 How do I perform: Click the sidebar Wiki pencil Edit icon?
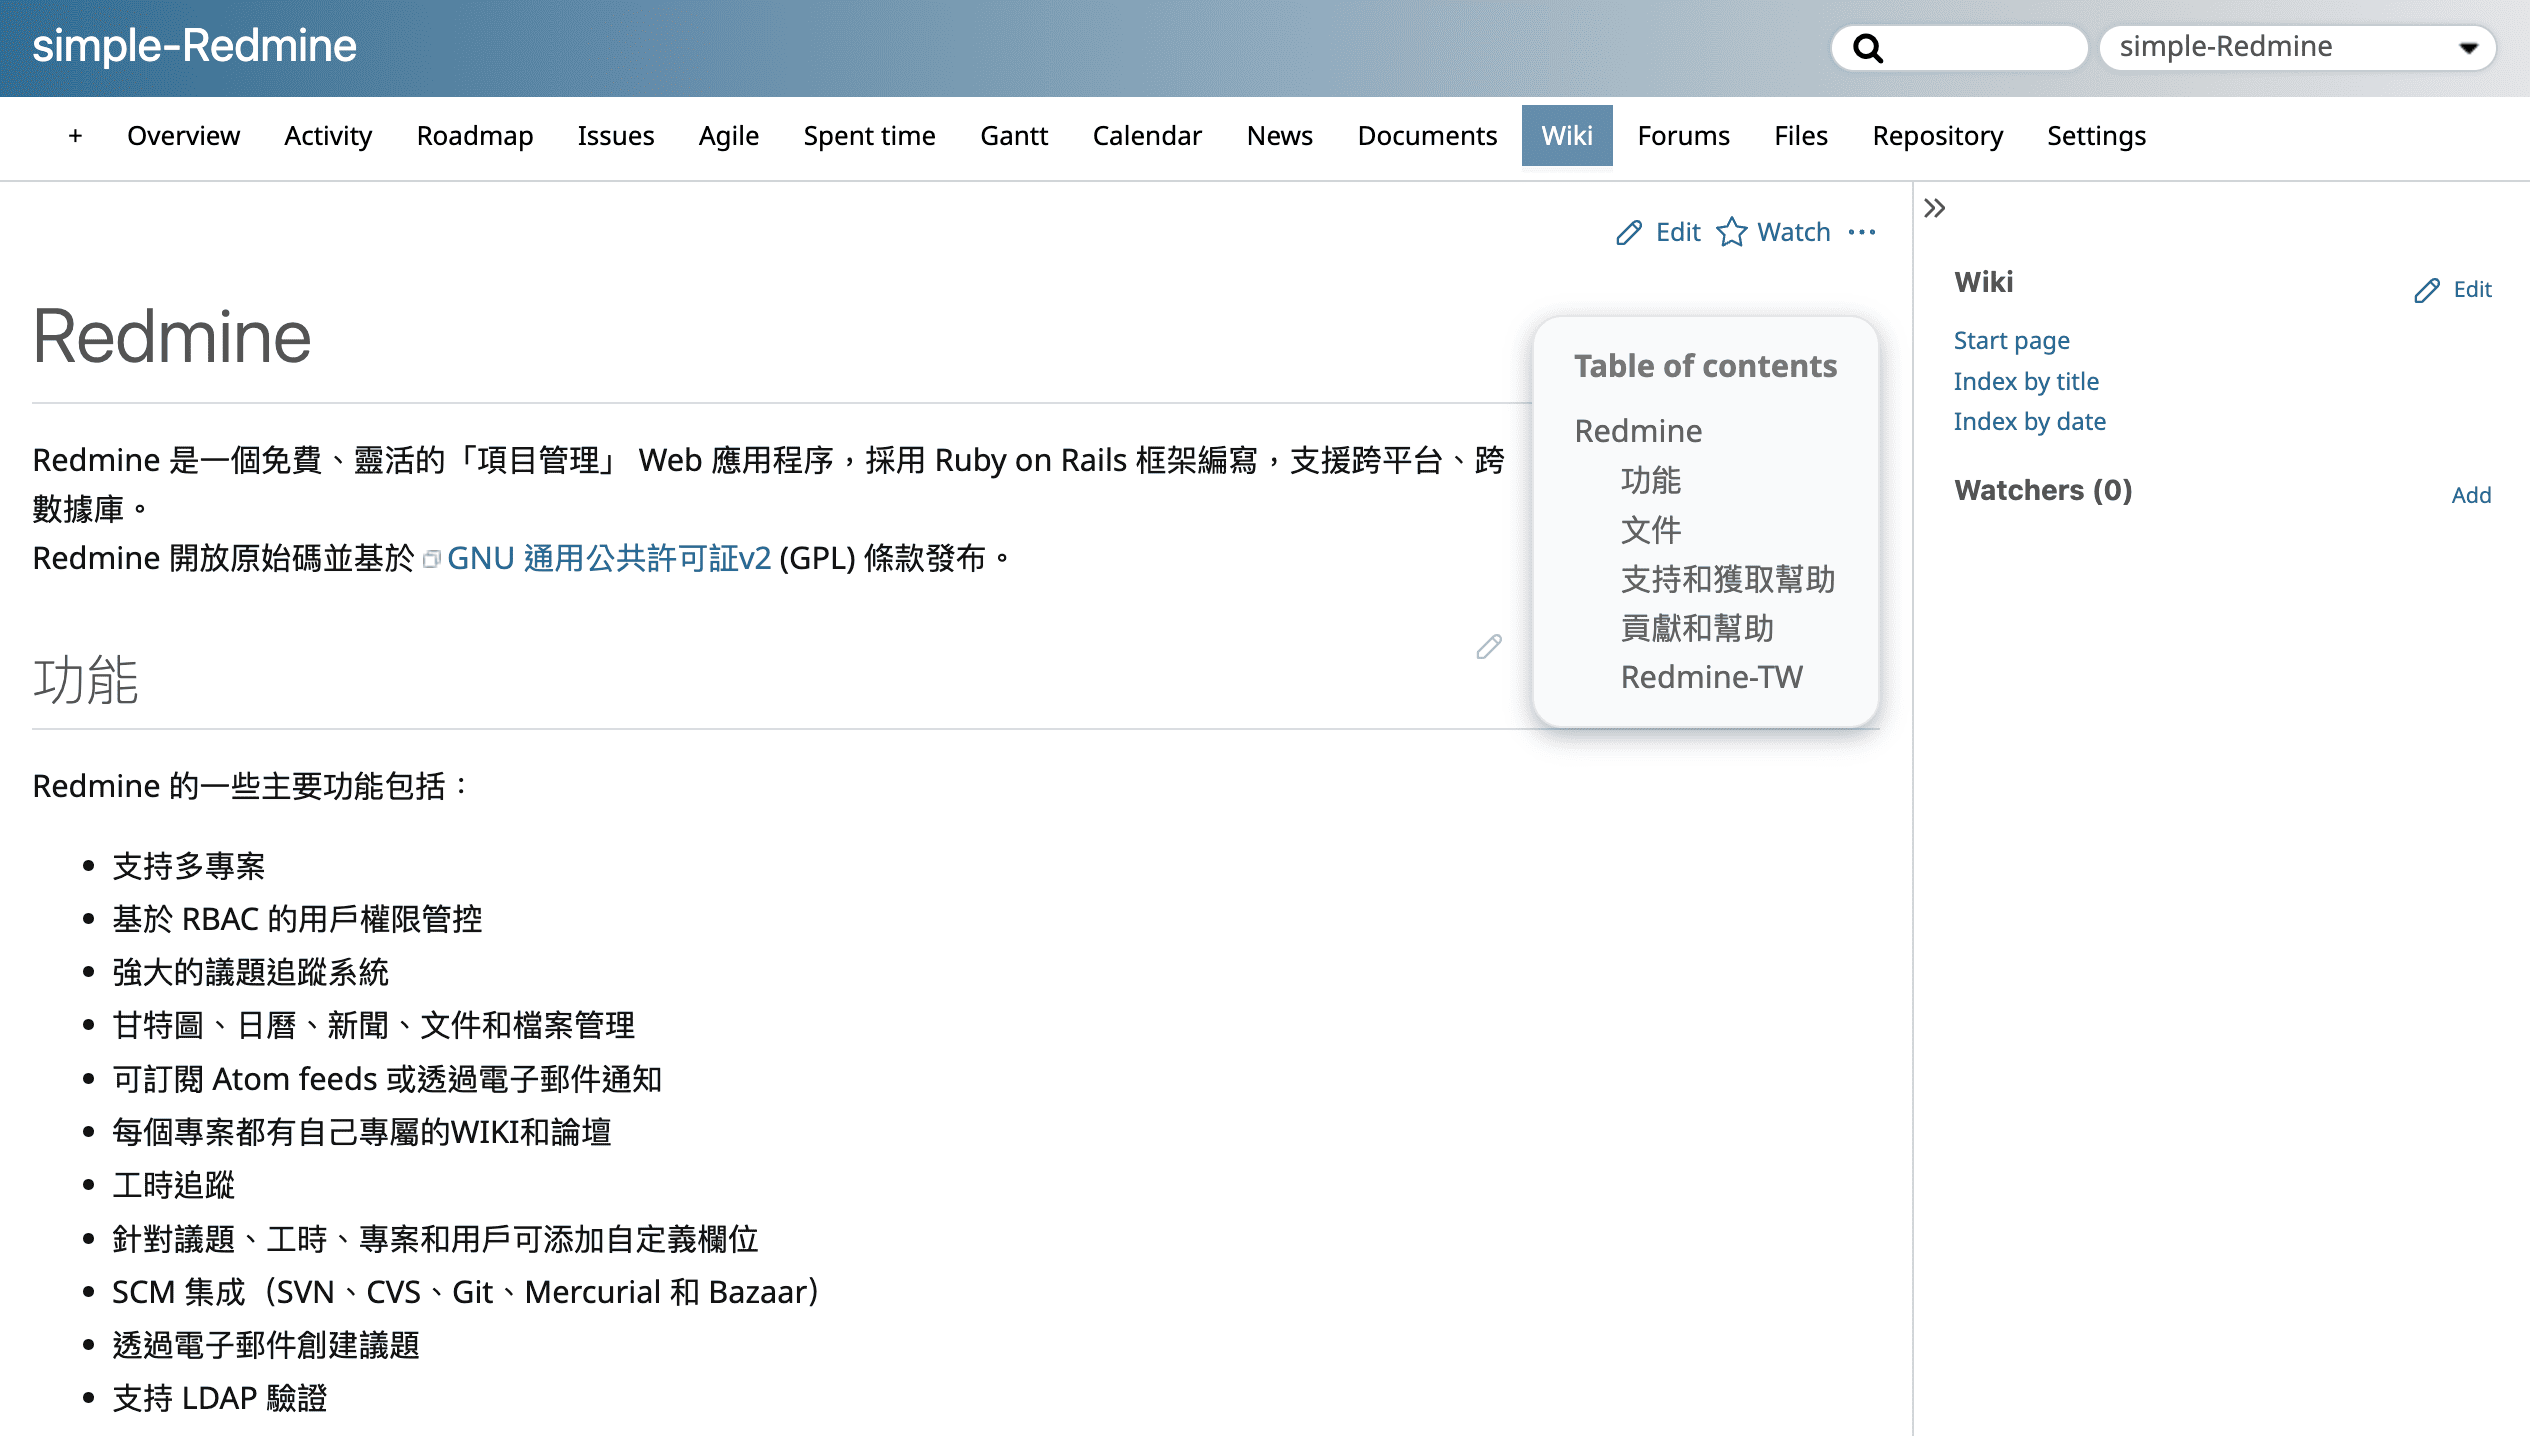click(2427, 290)
